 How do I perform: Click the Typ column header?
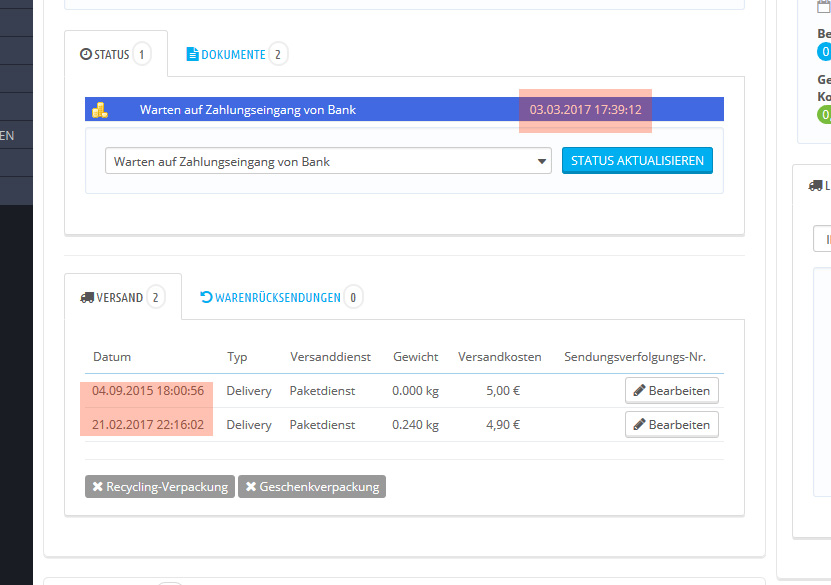(x=237, y=357)
